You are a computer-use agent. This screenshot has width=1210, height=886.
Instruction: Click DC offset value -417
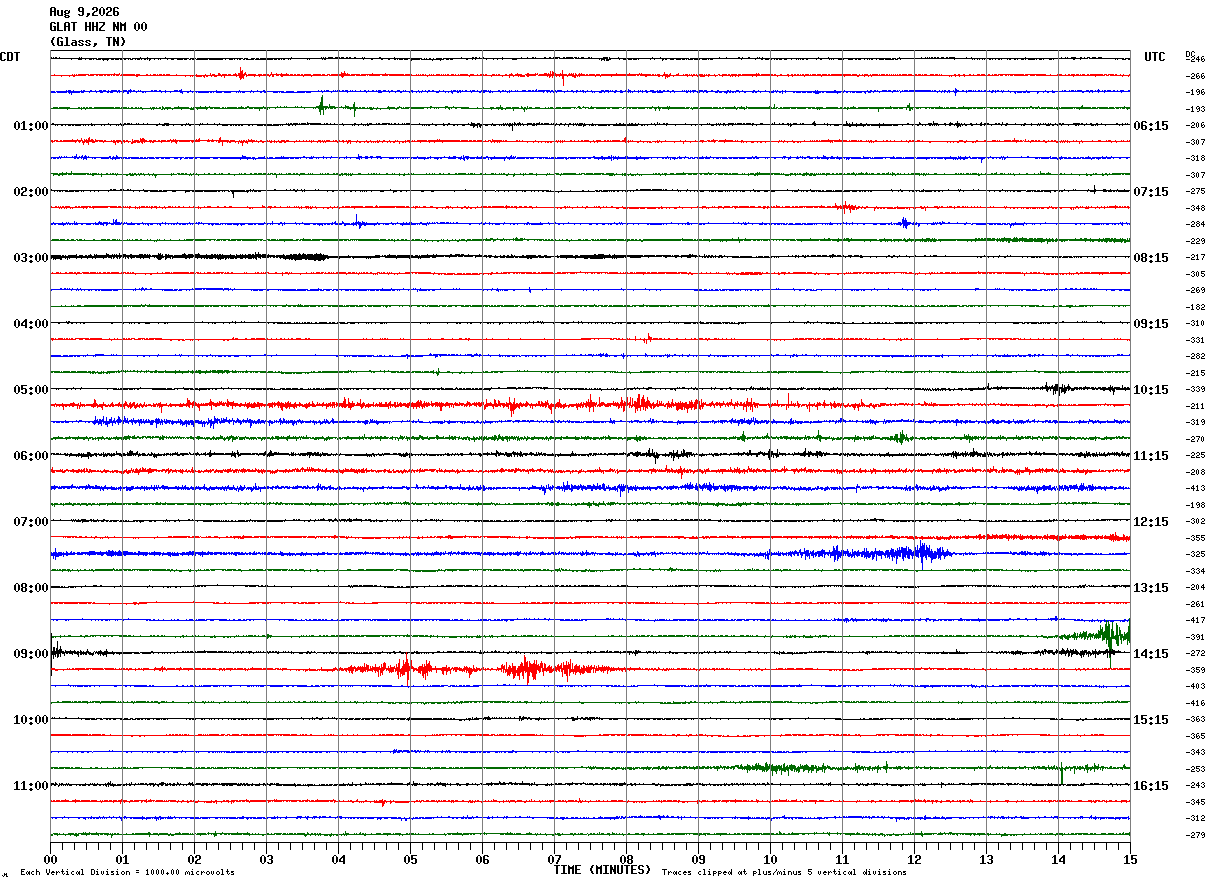[1195, 620]
